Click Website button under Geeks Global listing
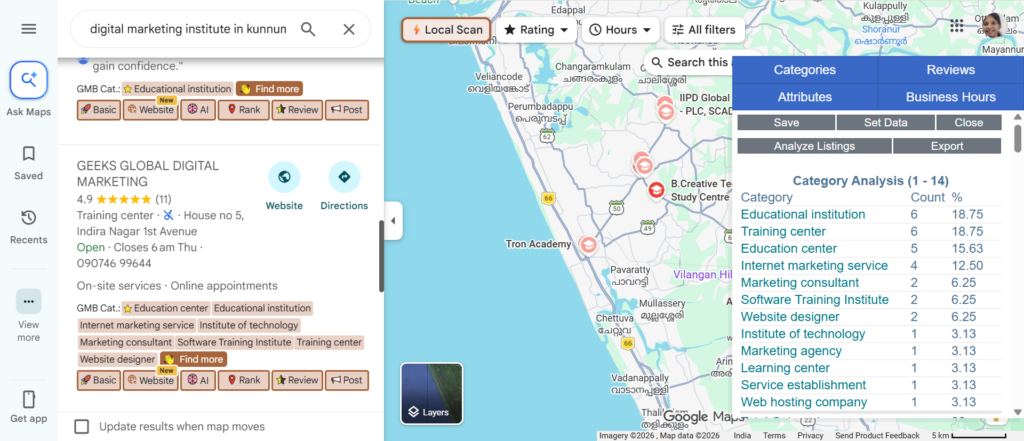The height and width of the screenshot is (441, 1024). (151, 380)
